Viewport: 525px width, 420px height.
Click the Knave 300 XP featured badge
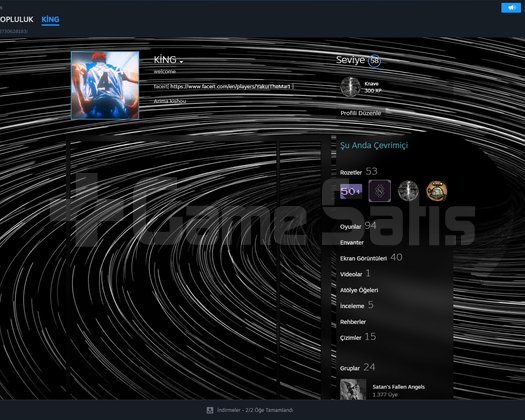[361, 87]
